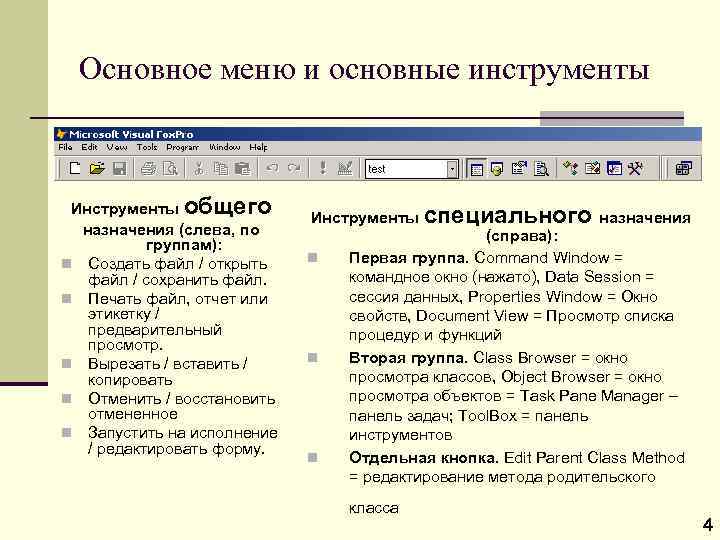Click the Save floppy disk icon

click(119, 169)
